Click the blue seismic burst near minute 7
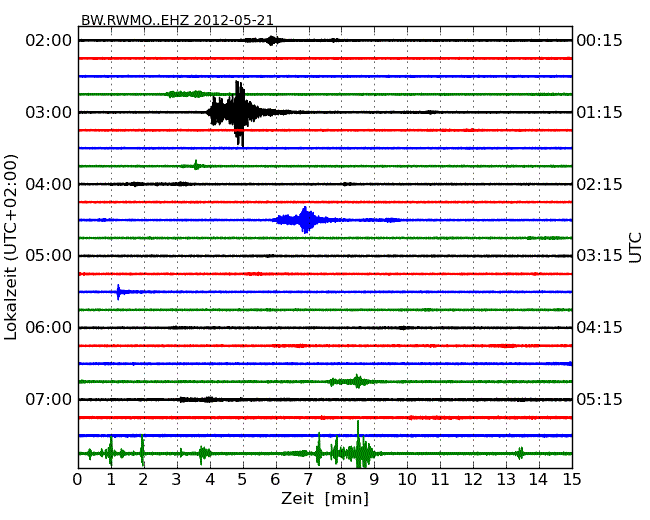This screenshot has width=650, height=520. click(x=305, y=220)
